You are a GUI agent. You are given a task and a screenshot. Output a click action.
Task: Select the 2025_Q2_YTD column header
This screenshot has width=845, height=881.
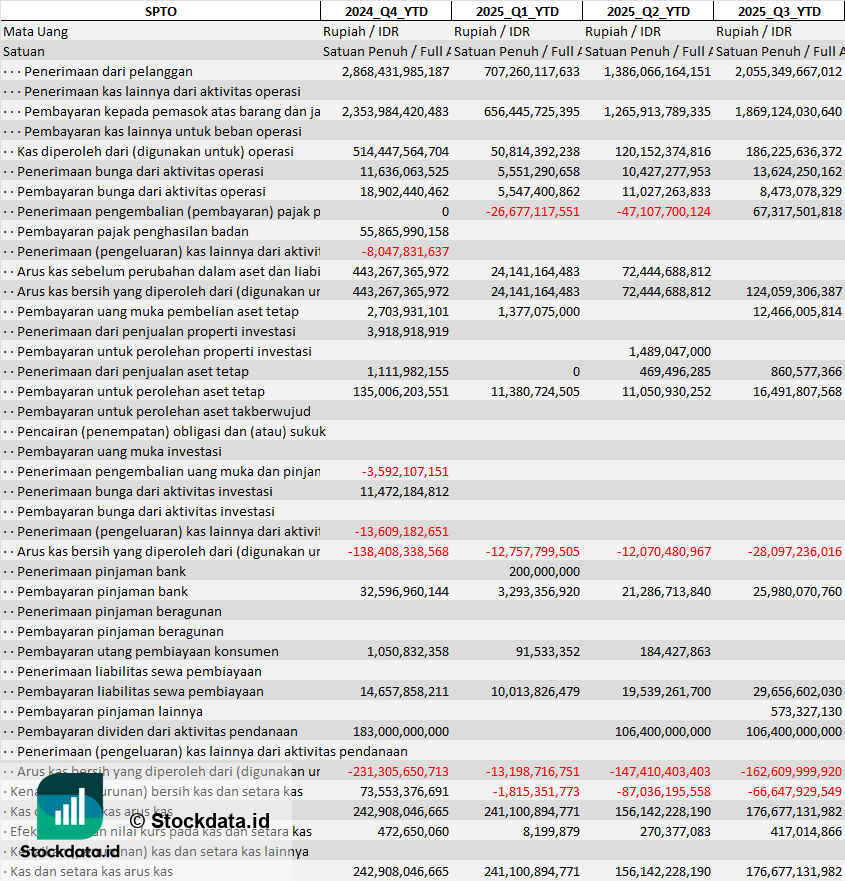[x=648, y=11]
